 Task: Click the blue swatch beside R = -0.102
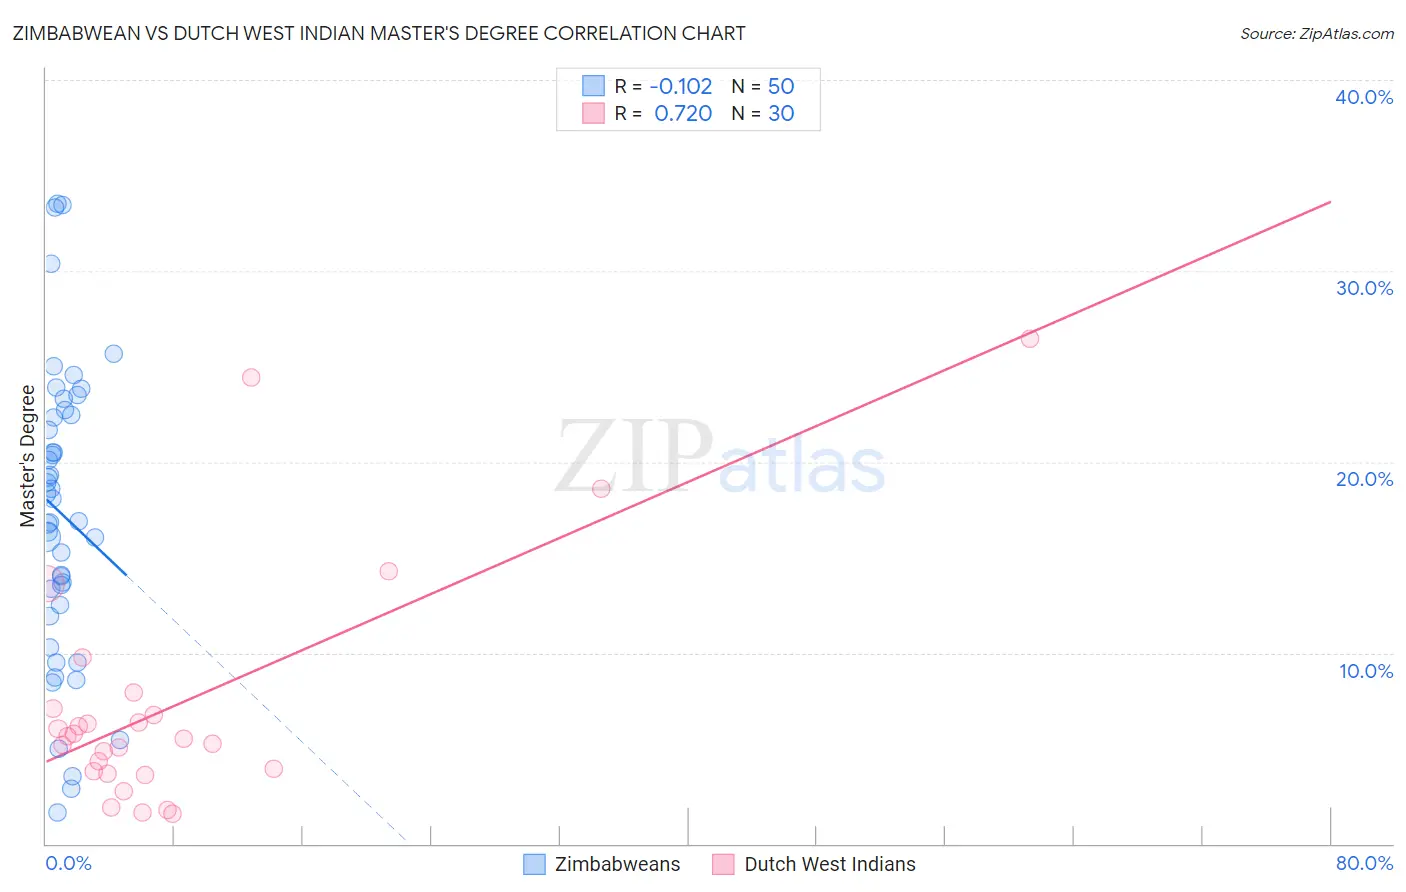[x=594, y=86]
